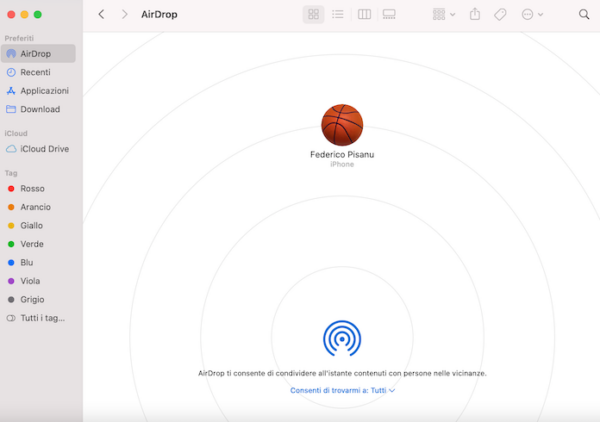600x422 pixels.
Task: Open Recenti in the sidebar
Action: pyautogui.click(x=38, y=72)
